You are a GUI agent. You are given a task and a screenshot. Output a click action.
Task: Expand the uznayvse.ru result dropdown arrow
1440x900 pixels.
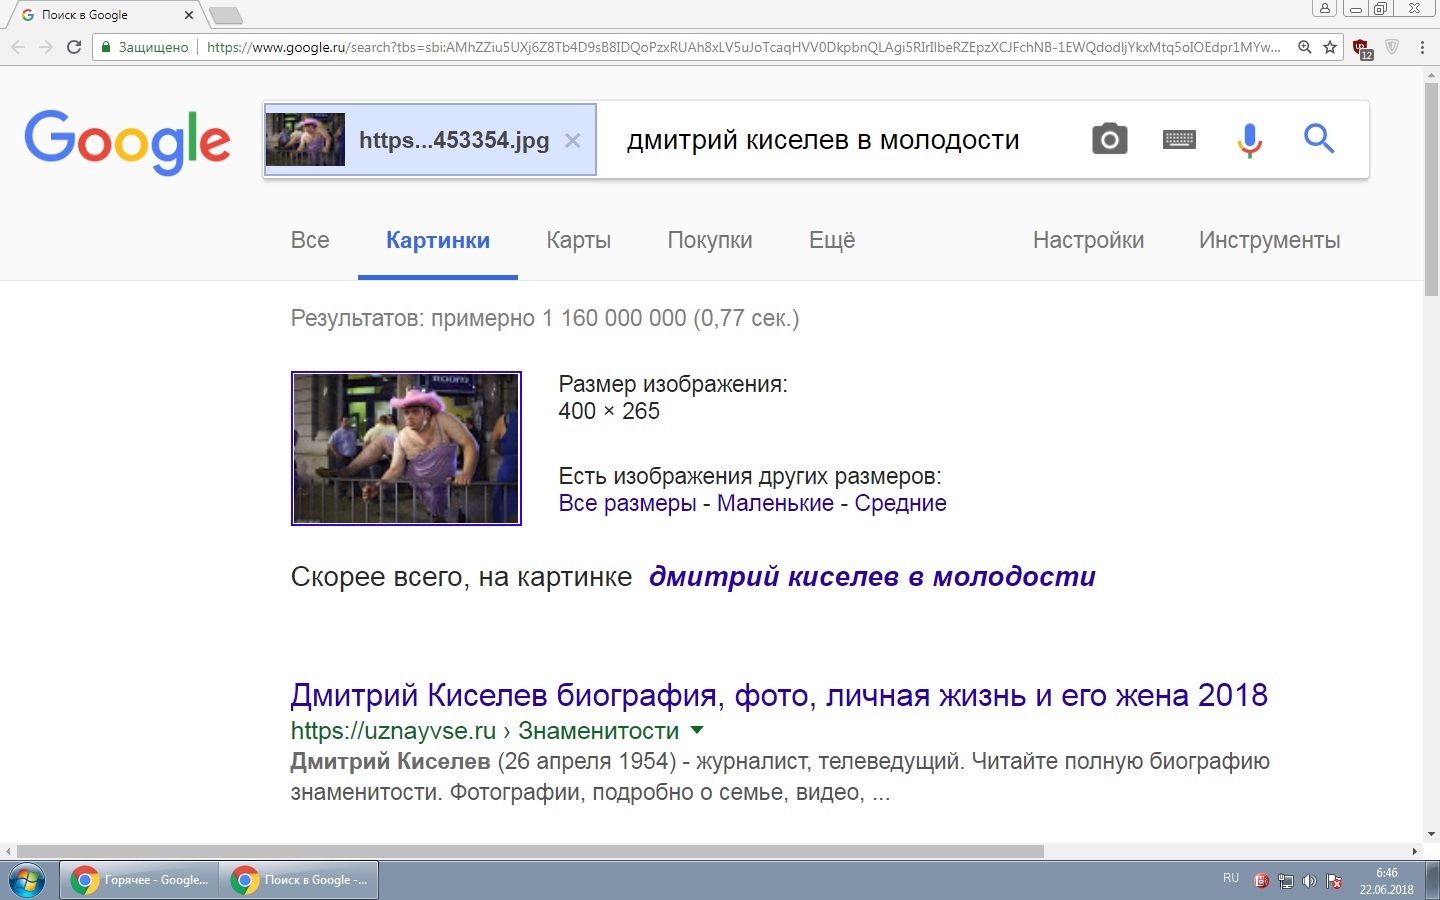[697, 730]
